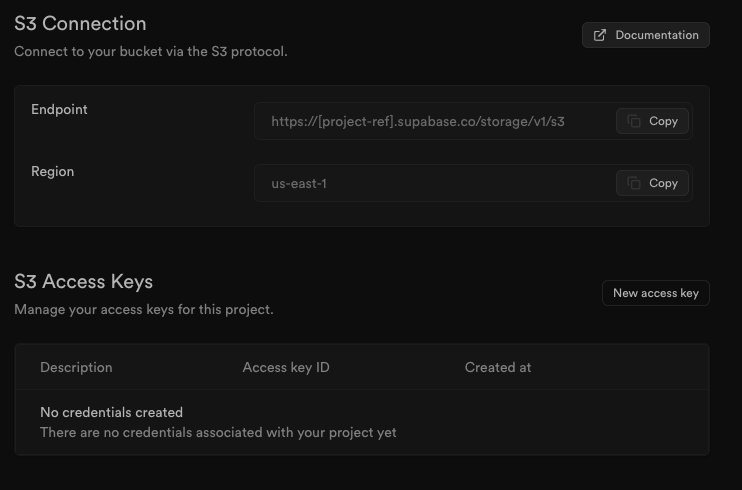Click the external link icon beside Documentation
742x490 pixels.
pos(600,35)
